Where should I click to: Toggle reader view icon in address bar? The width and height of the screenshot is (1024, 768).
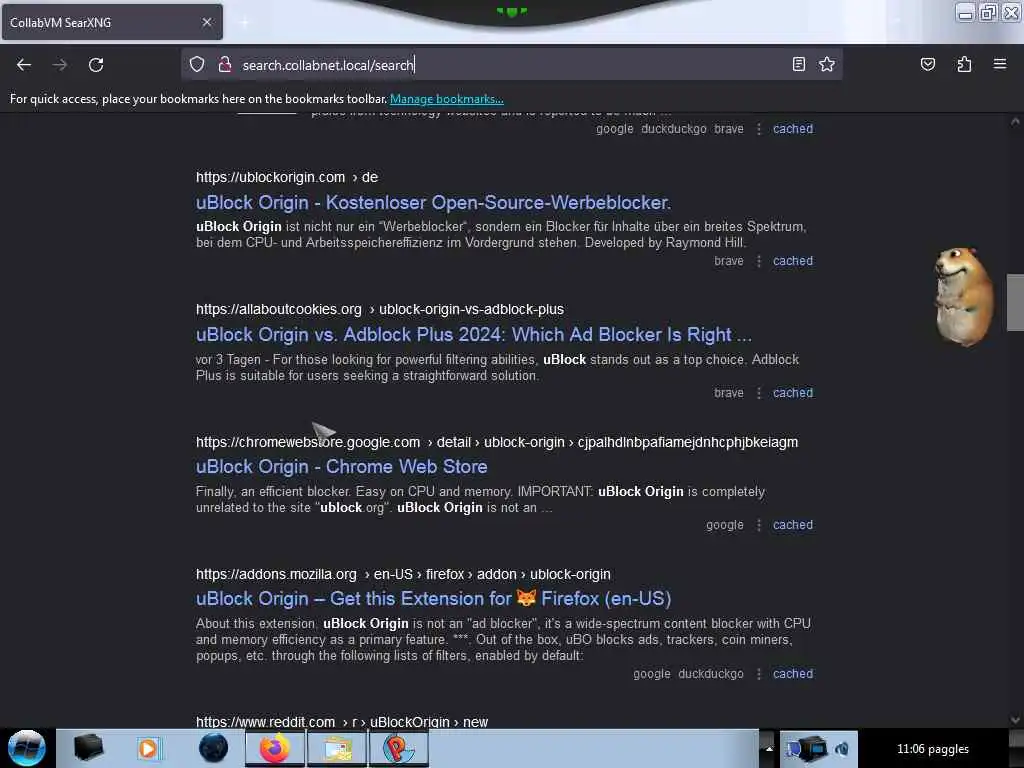click(x=798, y=64)
